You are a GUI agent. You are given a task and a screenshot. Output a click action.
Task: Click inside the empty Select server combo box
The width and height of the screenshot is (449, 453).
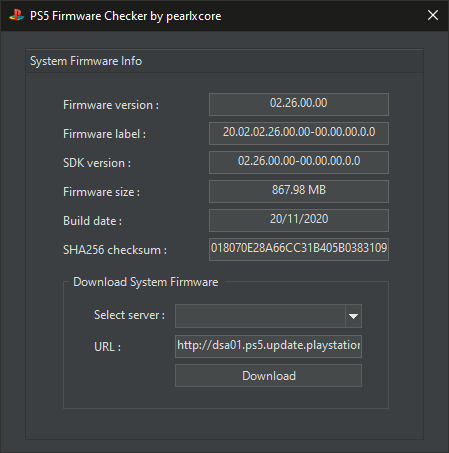[x=260, y=316]
